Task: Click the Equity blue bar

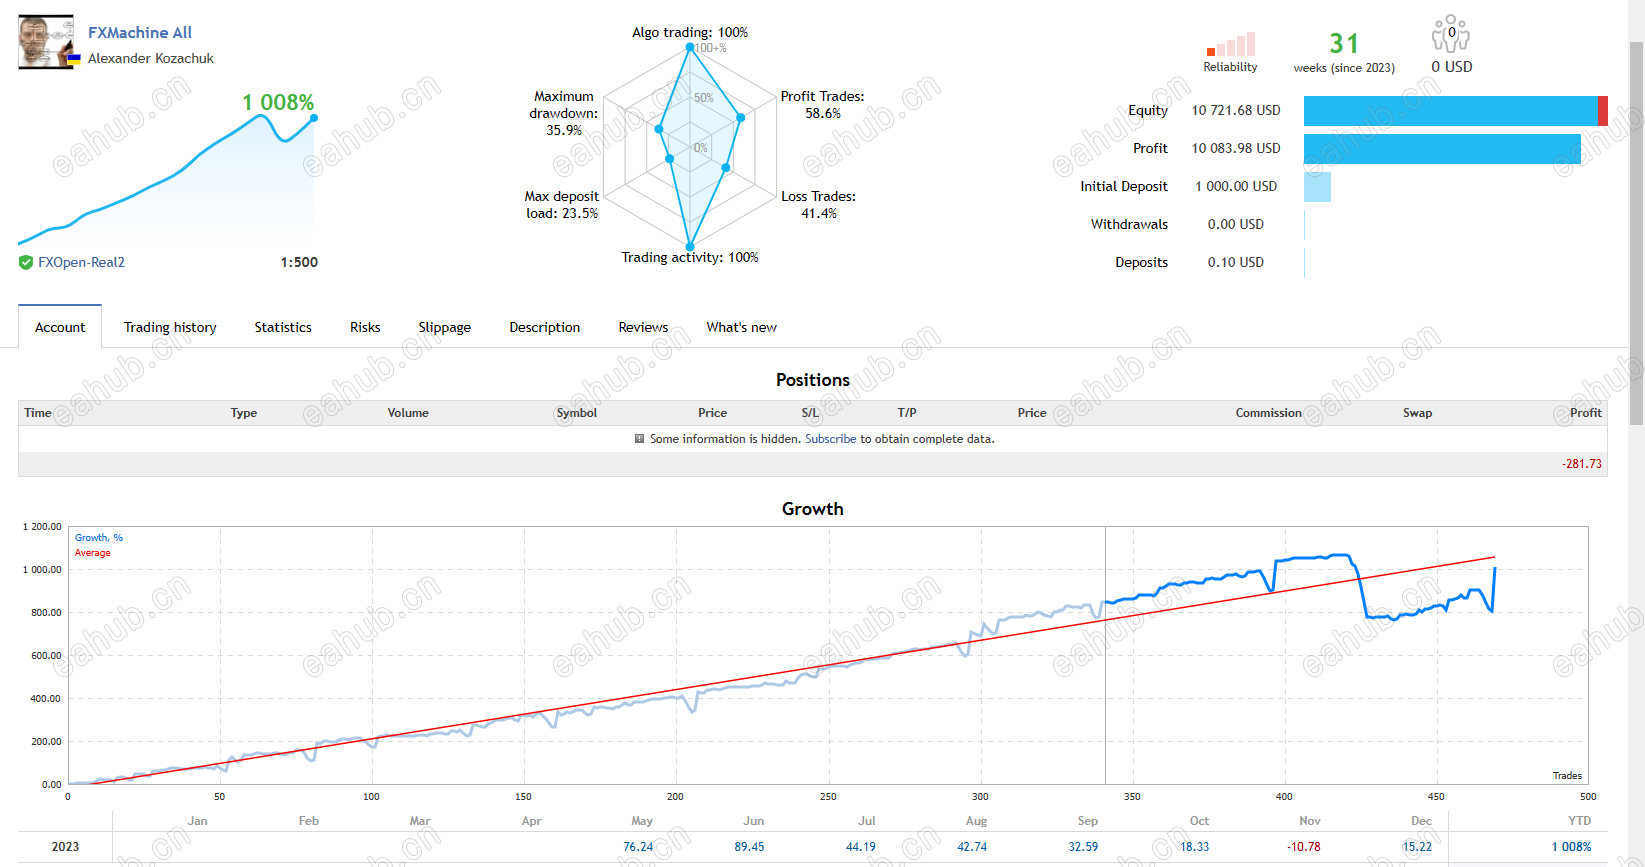Action: [x=1450, y=111]
